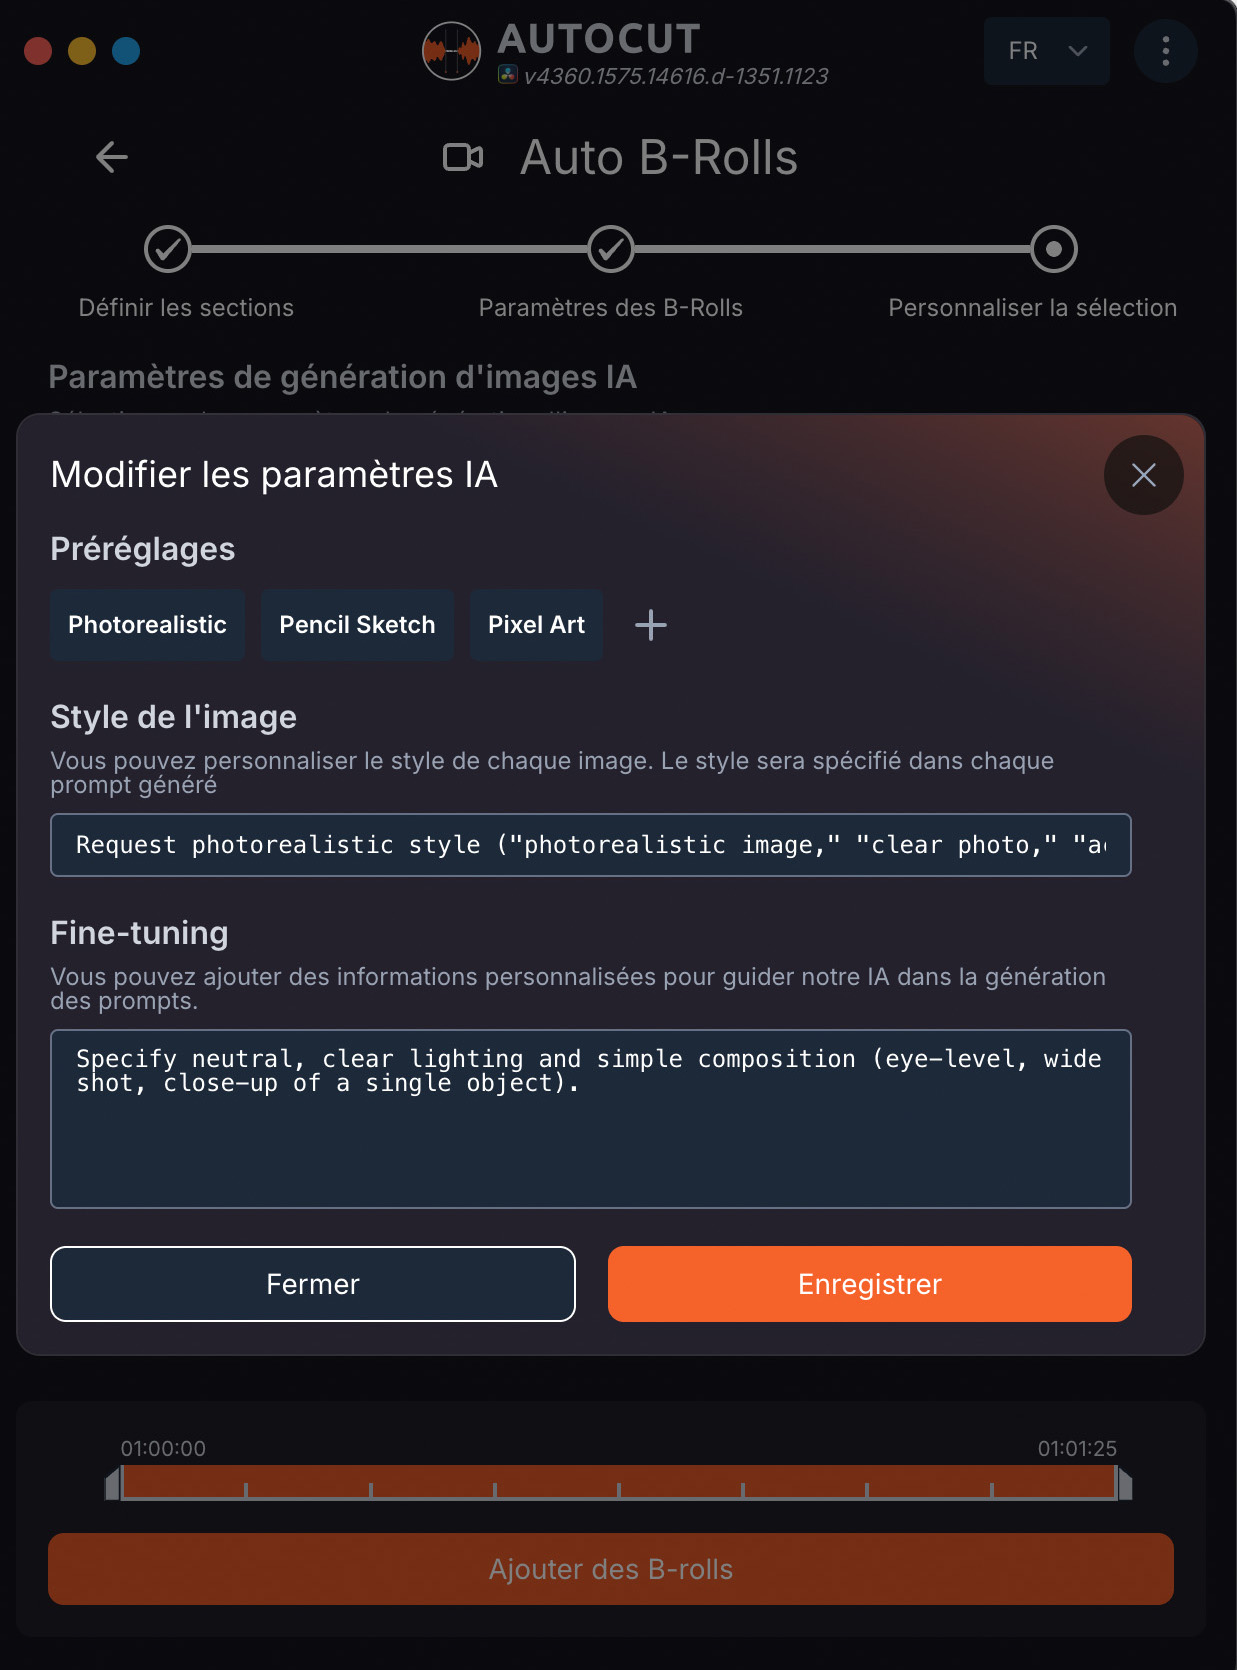Select the Pencil Sketch preset
This screenshot has width=1237, height=1670.
point(357,625)
